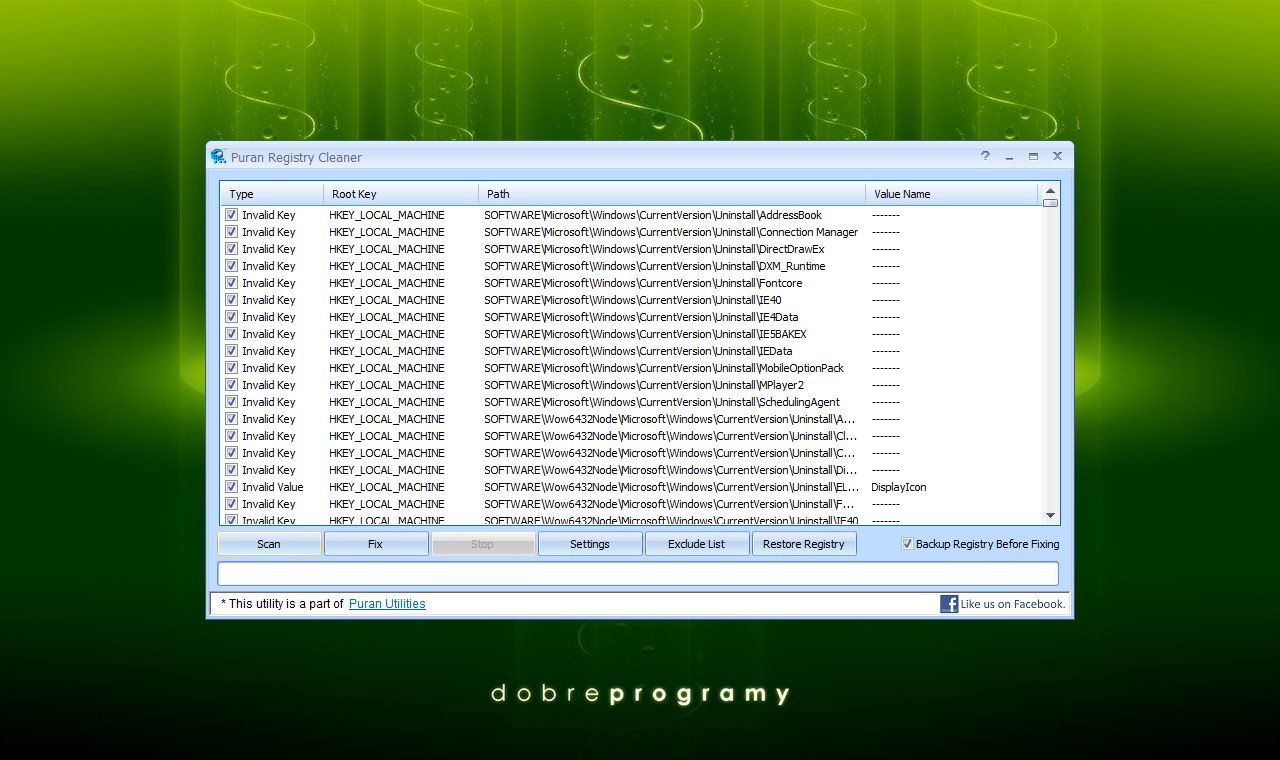Click the list scrollbar up arrow

coord(1050,190)
